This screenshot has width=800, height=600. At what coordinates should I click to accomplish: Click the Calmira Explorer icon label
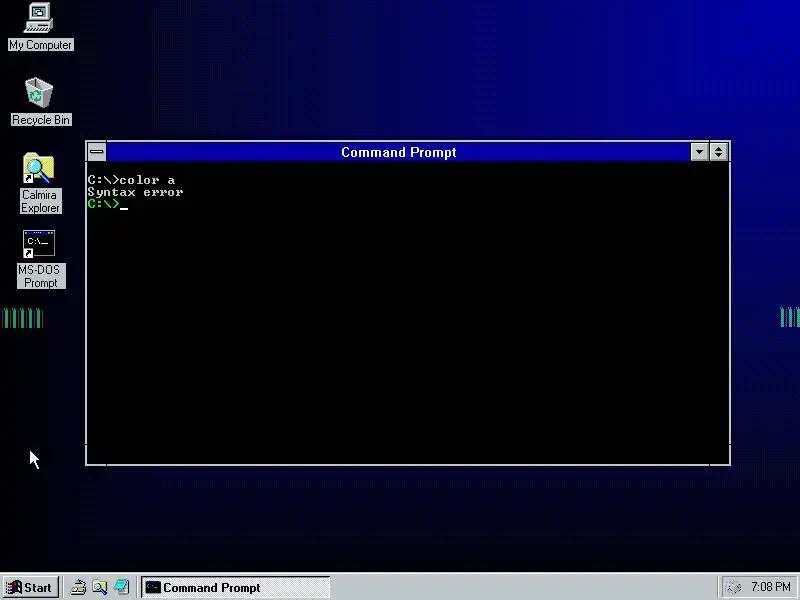point(40,201)
